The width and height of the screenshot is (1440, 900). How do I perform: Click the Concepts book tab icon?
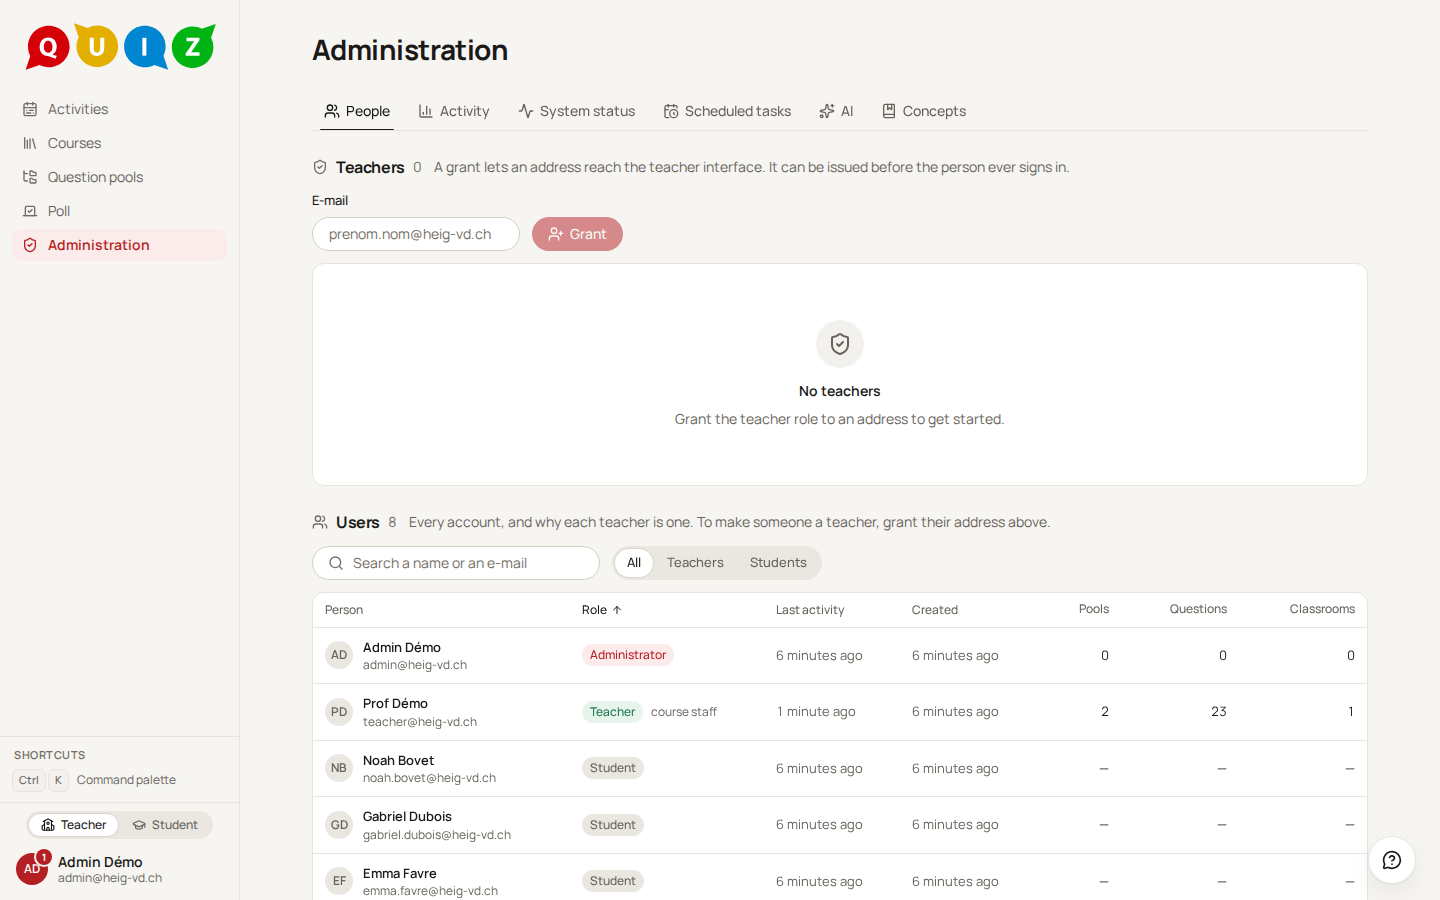pyautogui.click(x=889, y=111)
